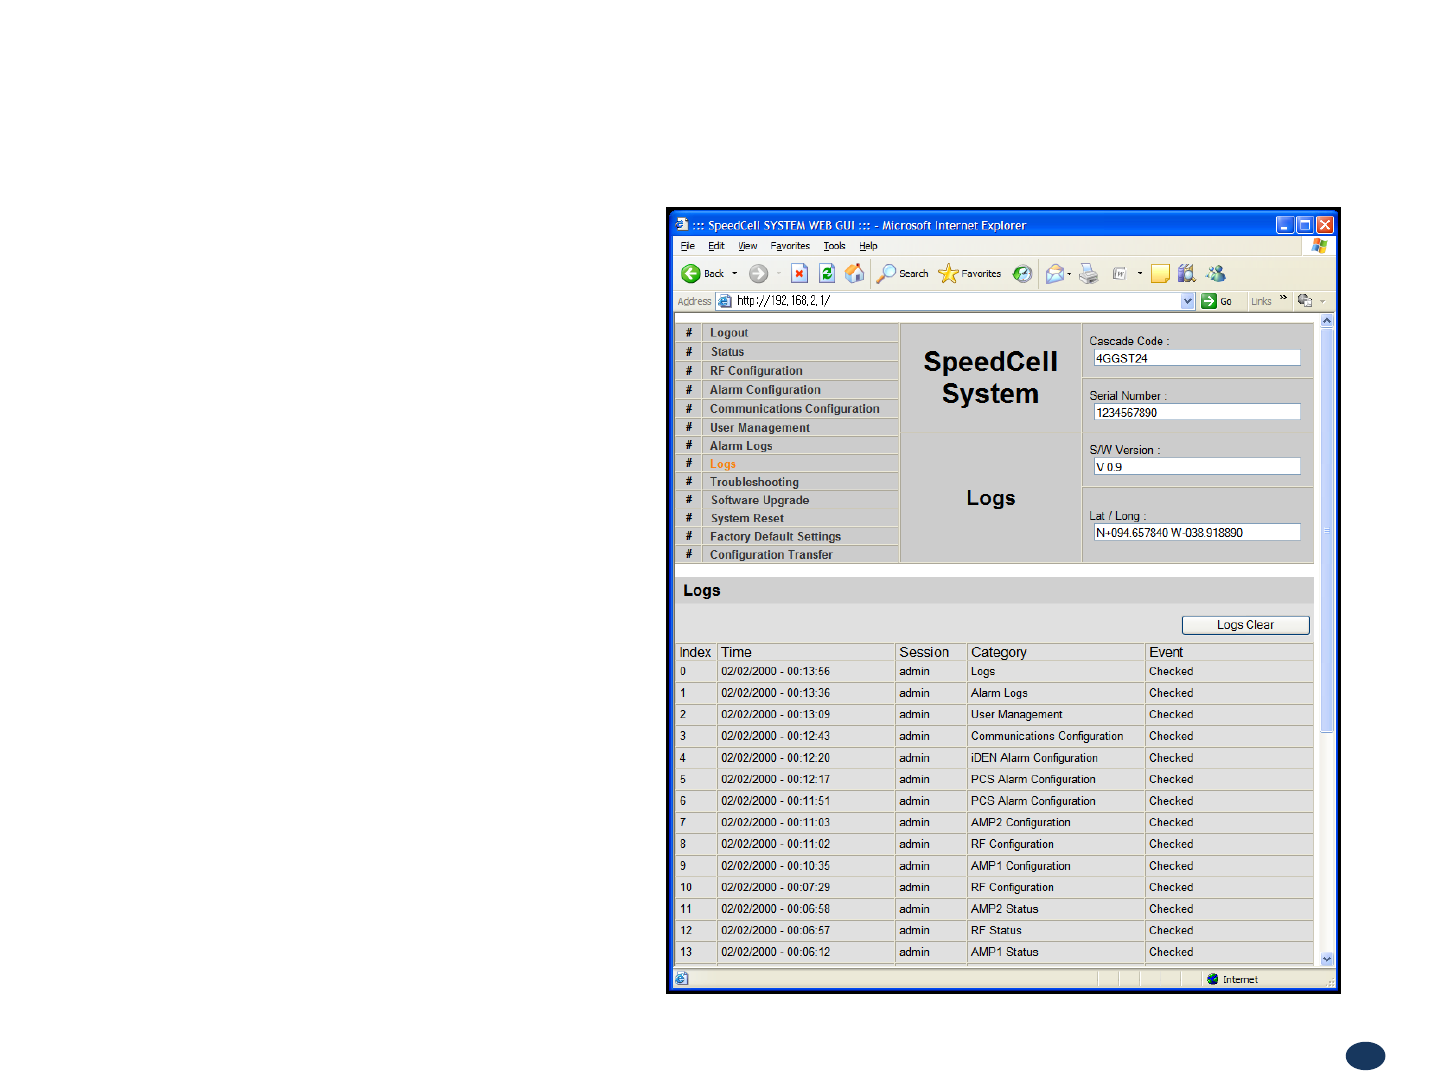The height and width of the screenshot is (1078, 1436).
Task: Go to the Home page icon
Action: [855, 273]
